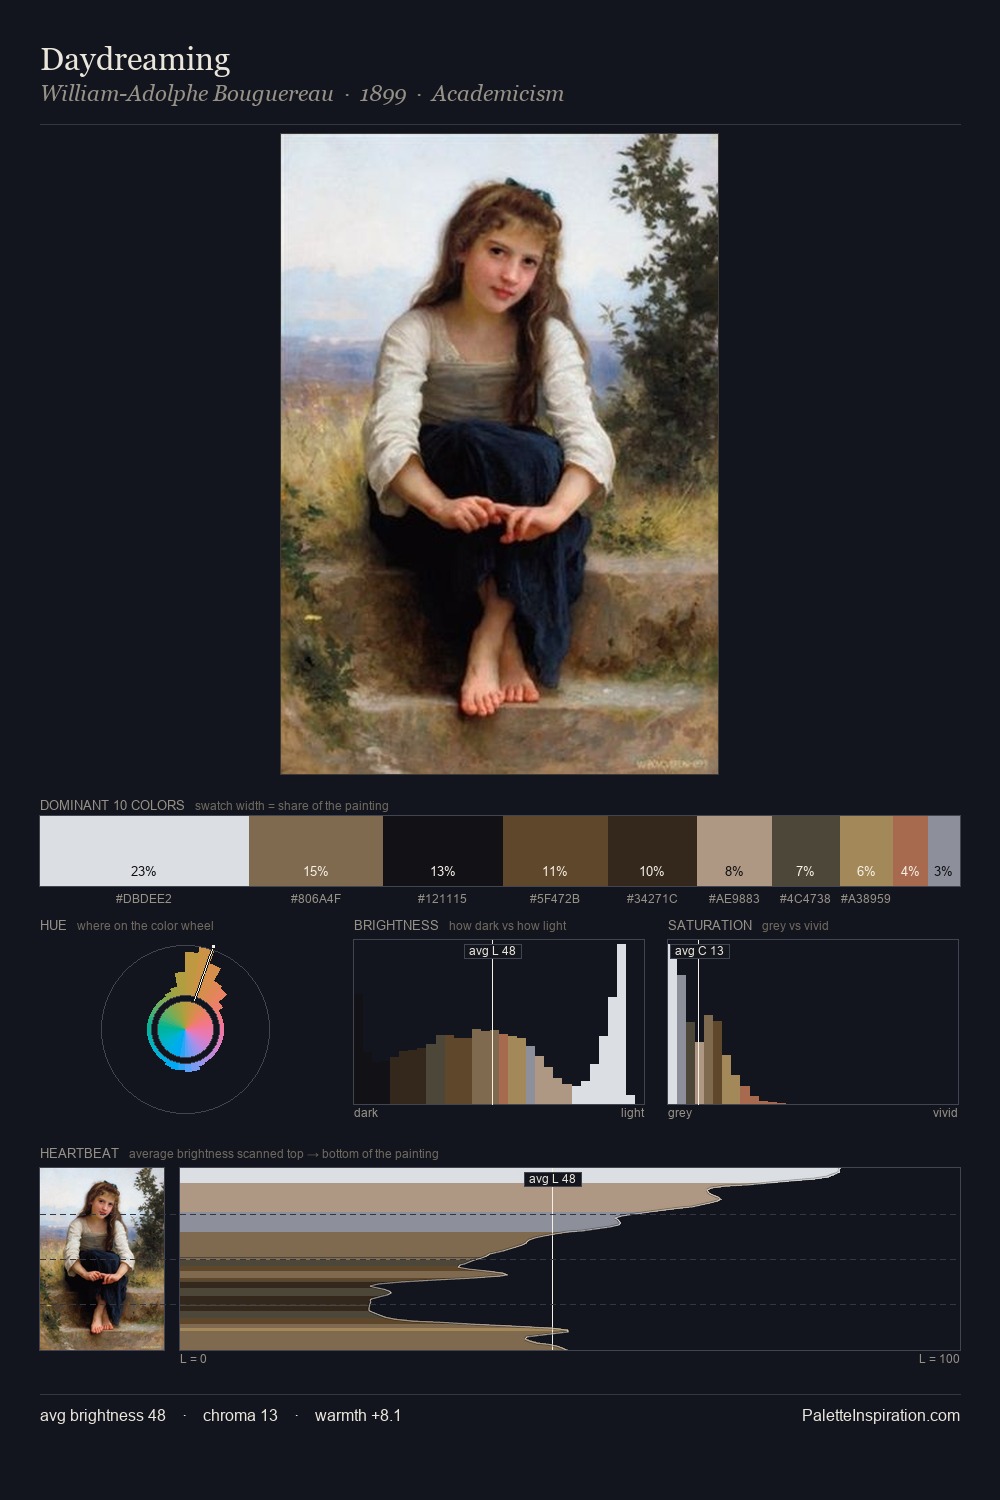This screenshot has width=1000, height=1500.
Task: Click the avg L 48 marker in Heartbeat chart
Action: click(553, 1179)
